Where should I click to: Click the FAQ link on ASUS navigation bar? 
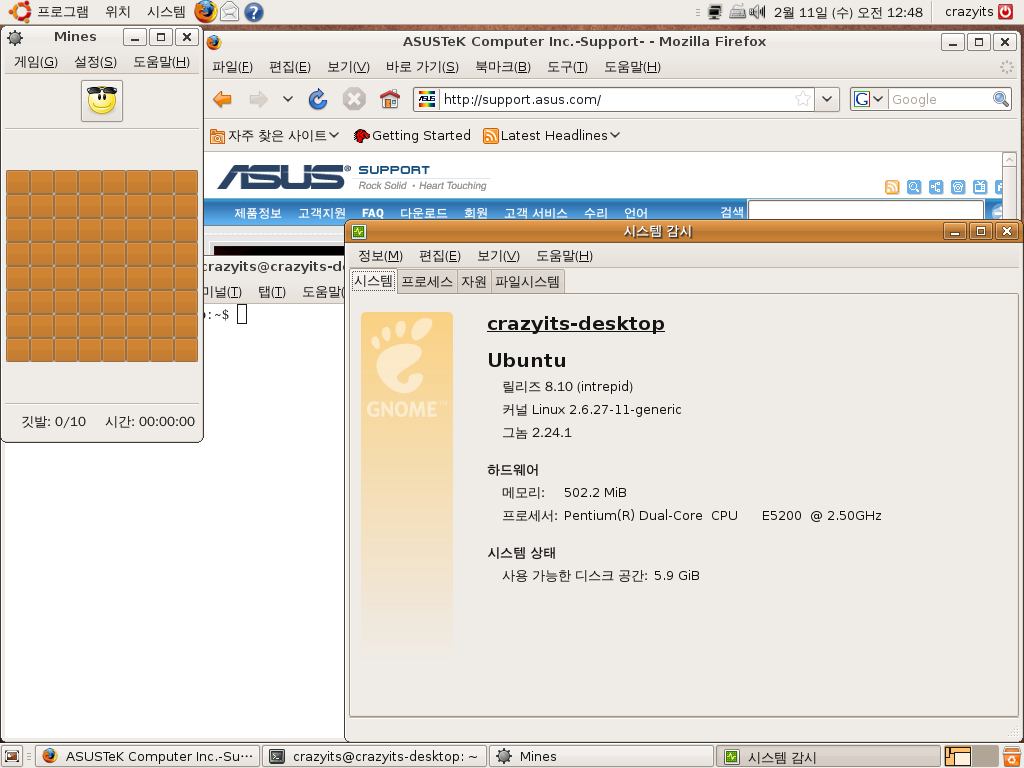pyautogui.click(x=372, y=213)
